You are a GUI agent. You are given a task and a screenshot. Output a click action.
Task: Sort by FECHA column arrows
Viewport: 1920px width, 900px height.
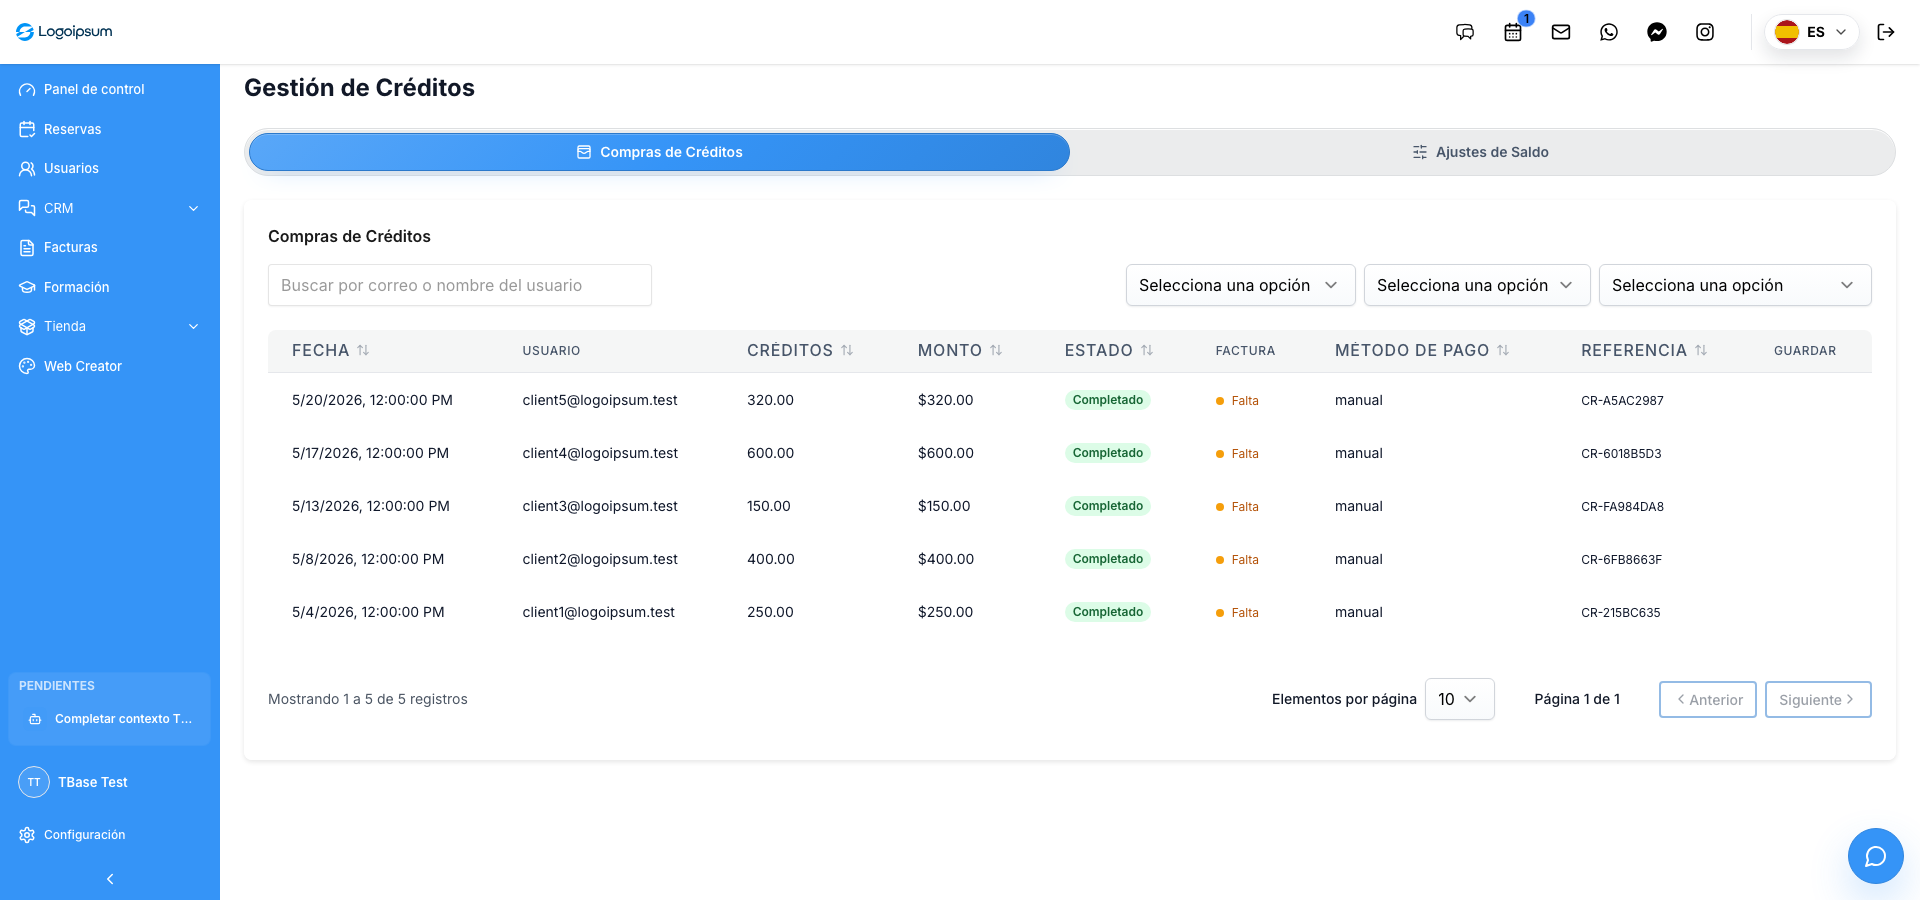coord(363,350)
